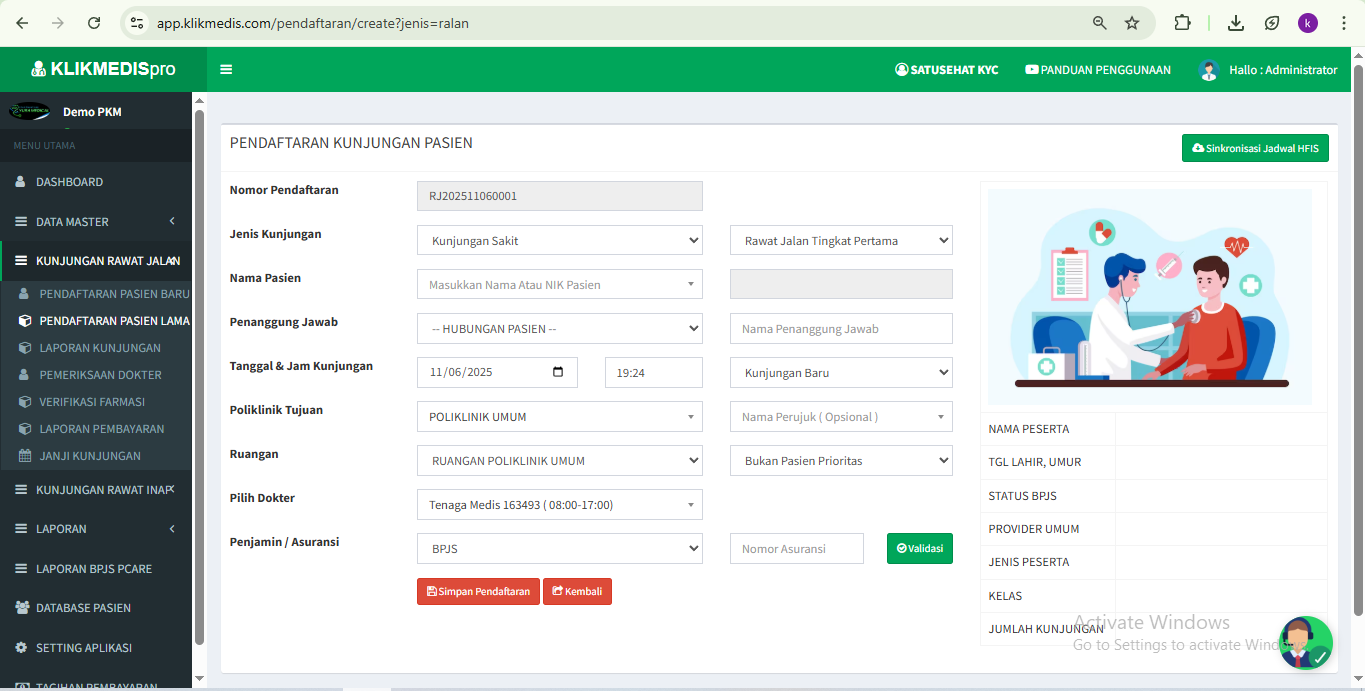Click the KLIKMEDISpro logo
The width and height of the screenshot is (1365, 691).
click(x=103, y=69)
